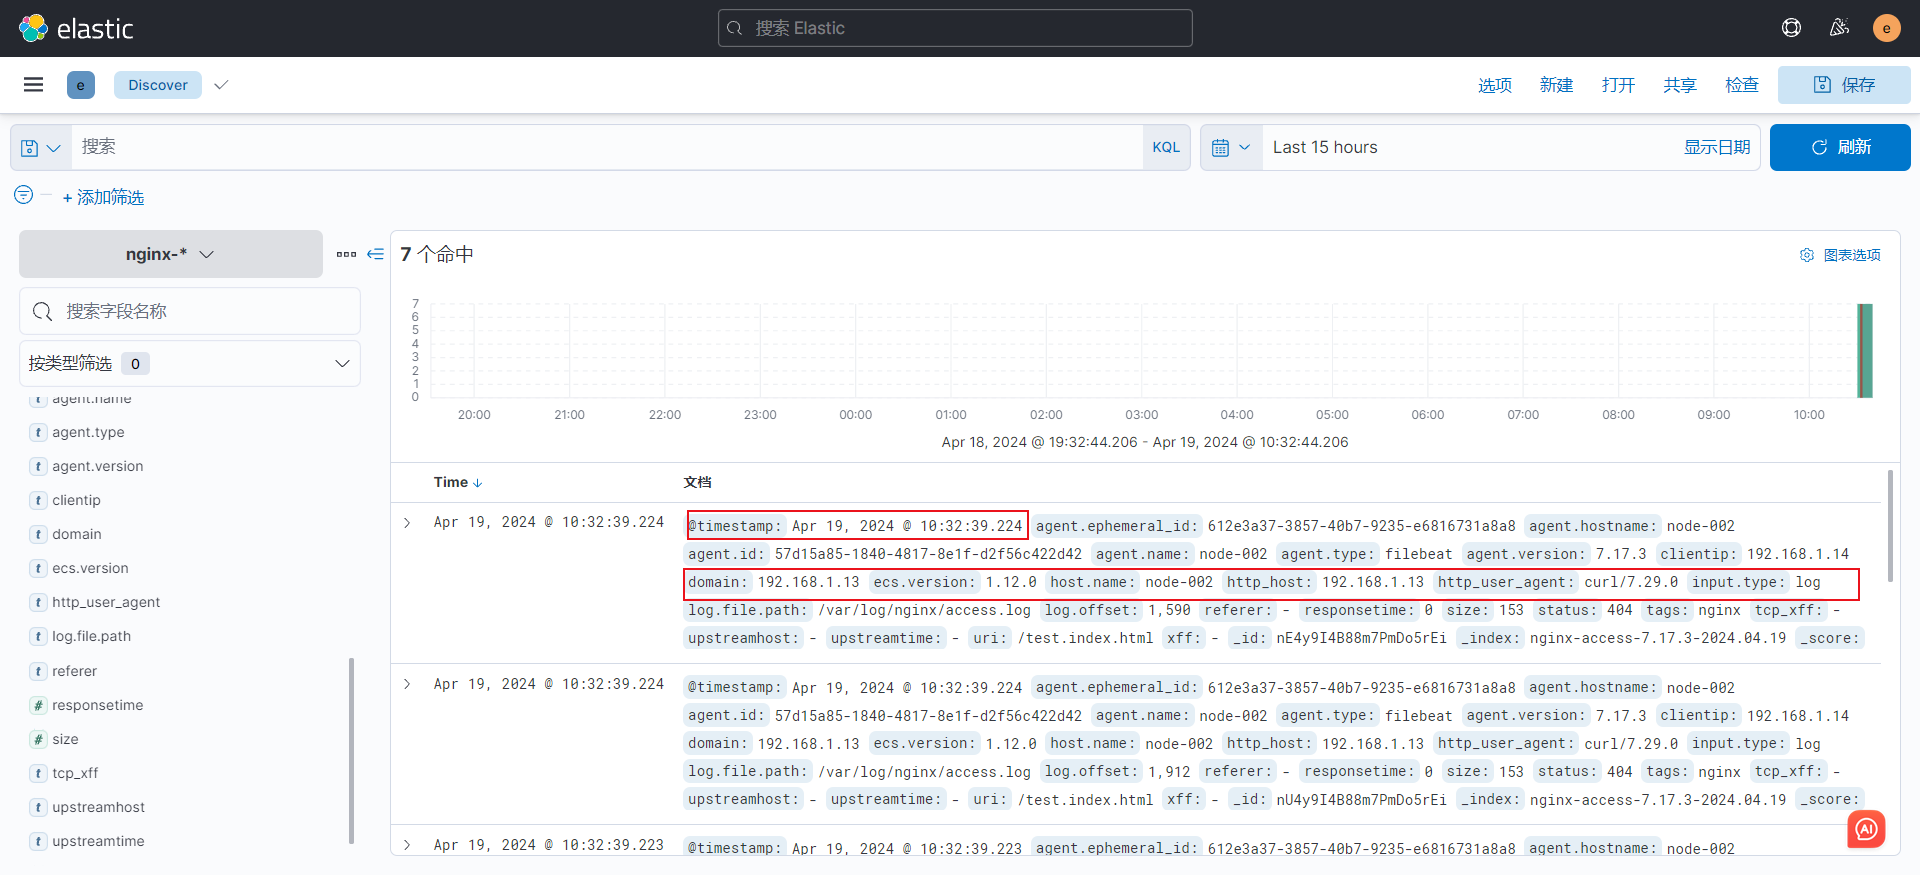Open the 检查 inspect menu
Viewport: 1920px width, 875px height.
pyautogui.click(x=1742, y=85)
